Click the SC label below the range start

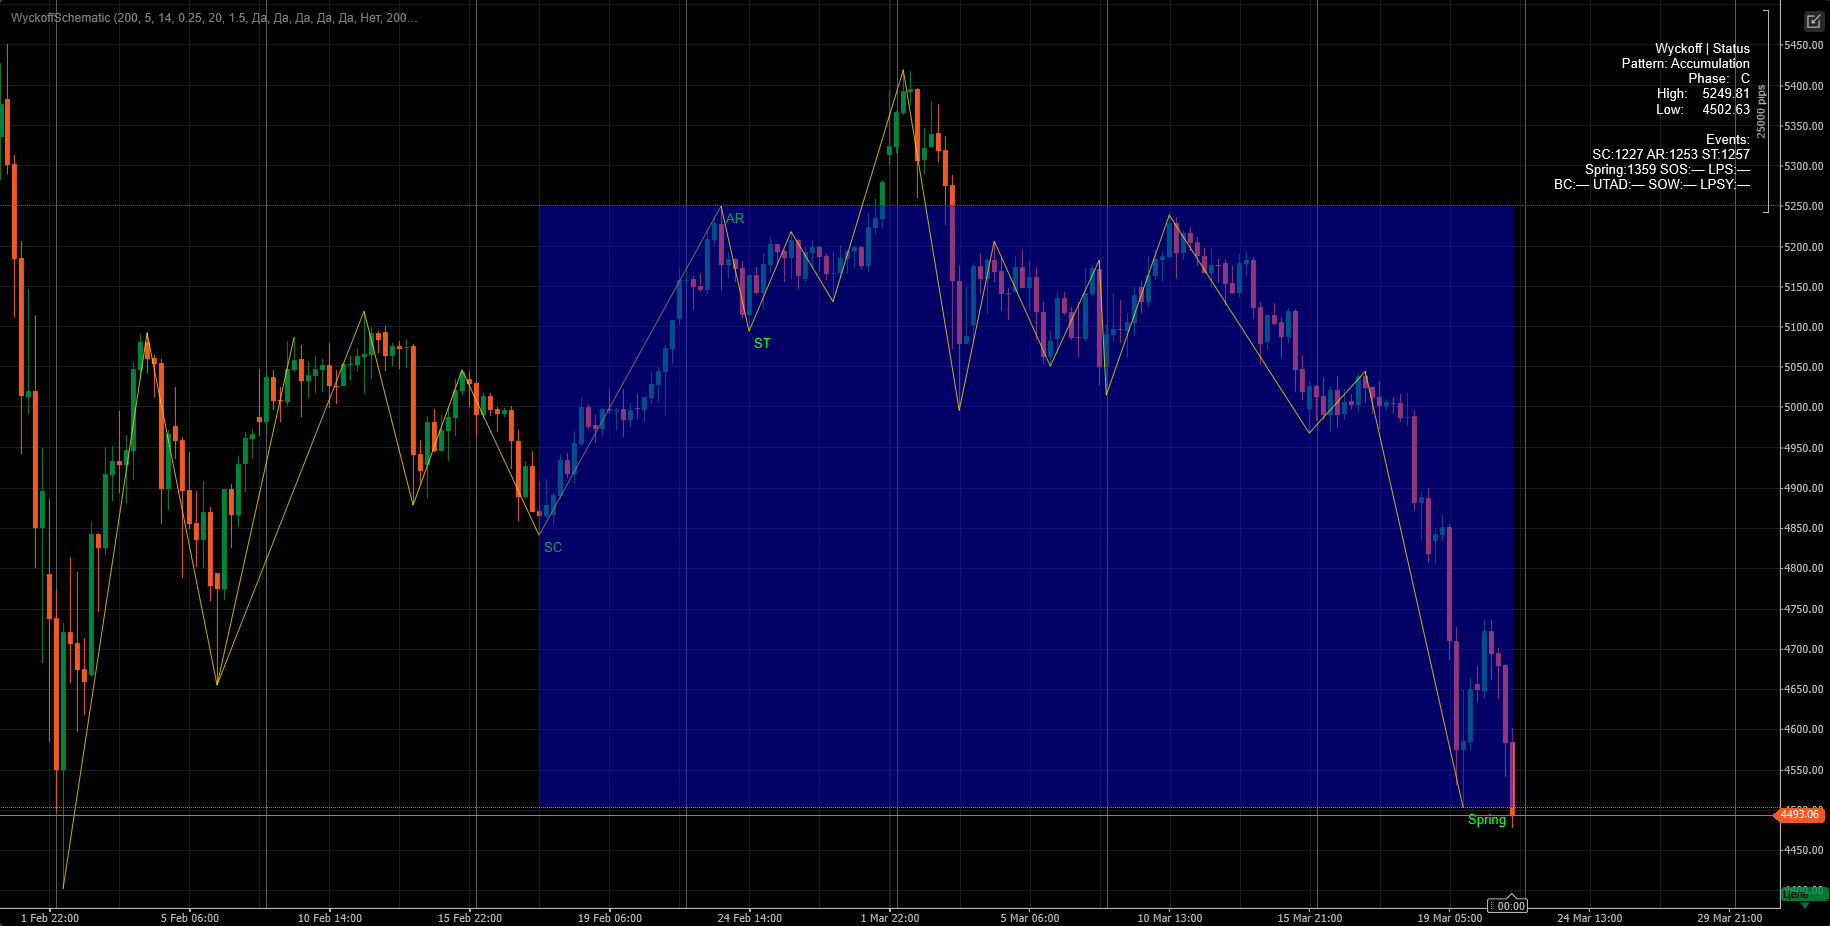coord(553,547)
